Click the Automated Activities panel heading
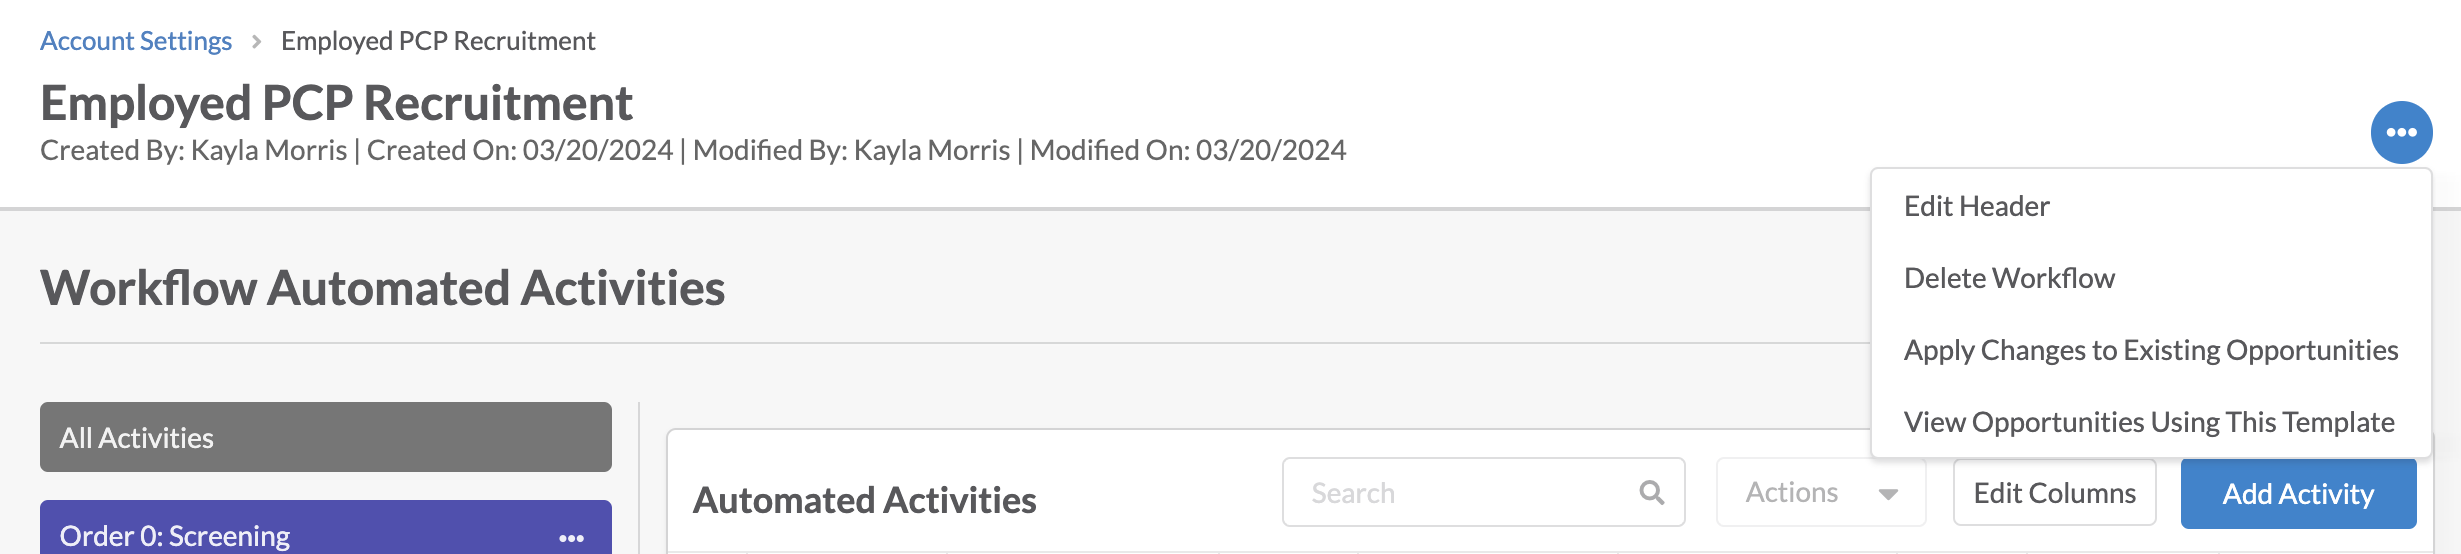 [x=864, y=500]
